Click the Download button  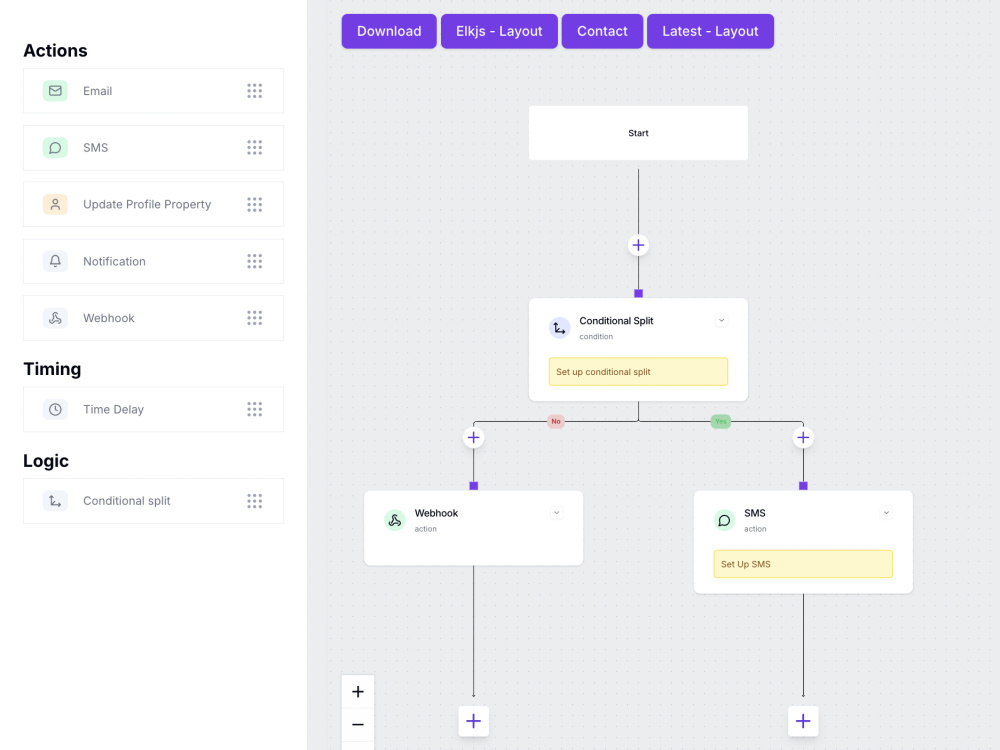tap(389, 31)
